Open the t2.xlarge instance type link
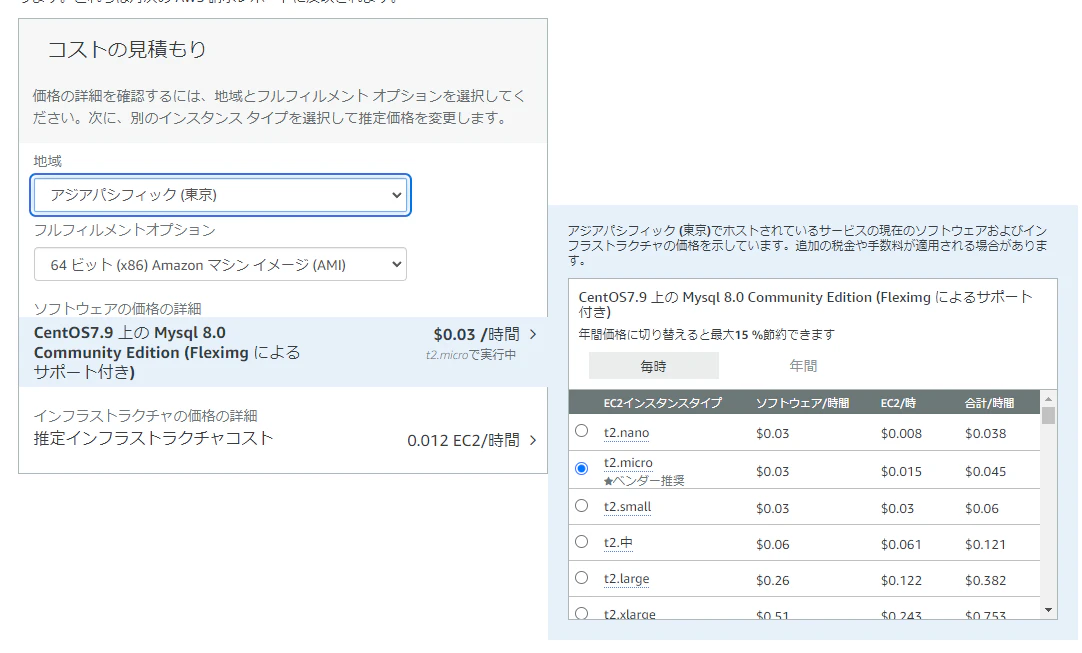 [x=629, y=614]
